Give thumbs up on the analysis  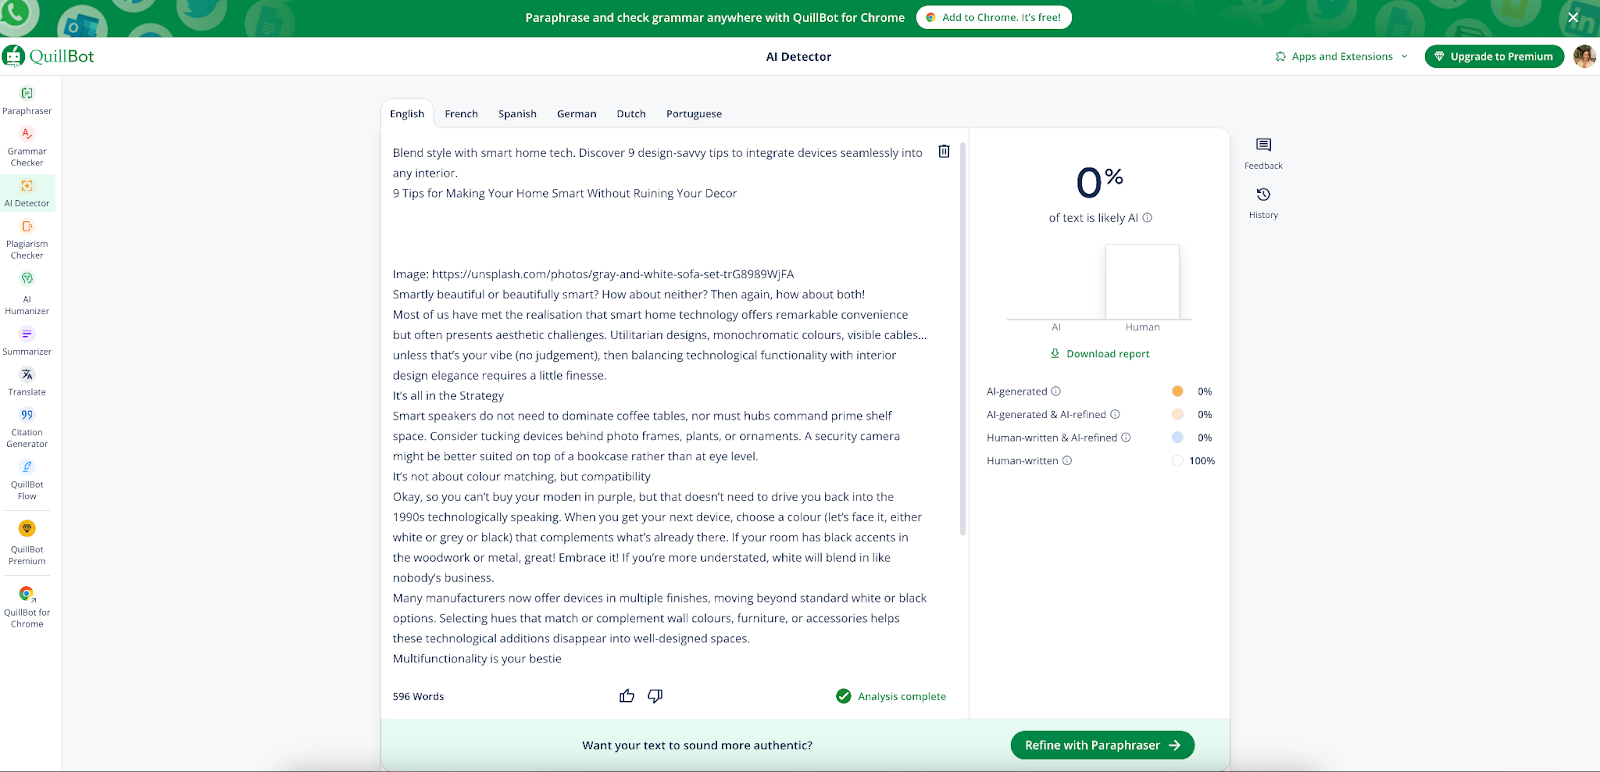click(x=627, y=696)
